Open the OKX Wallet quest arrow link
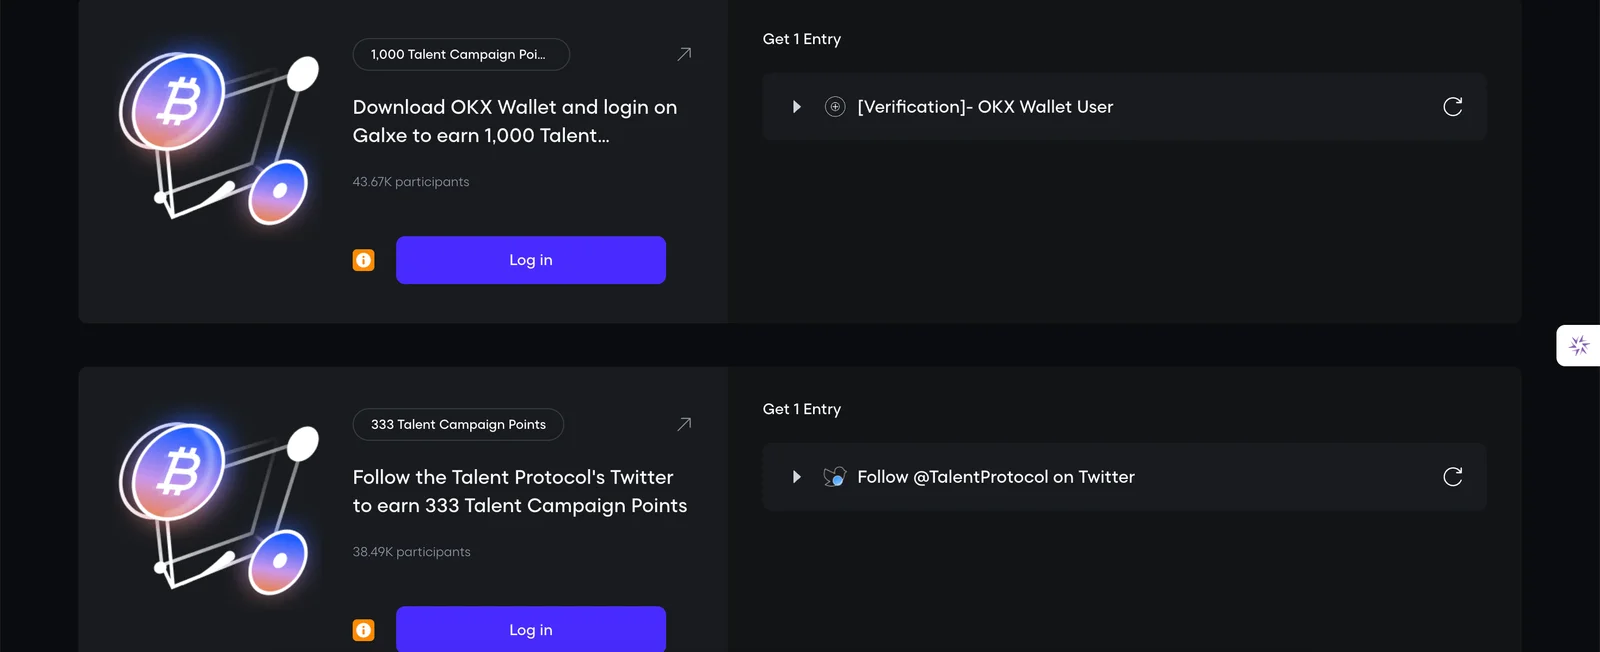 coord(684,54)
